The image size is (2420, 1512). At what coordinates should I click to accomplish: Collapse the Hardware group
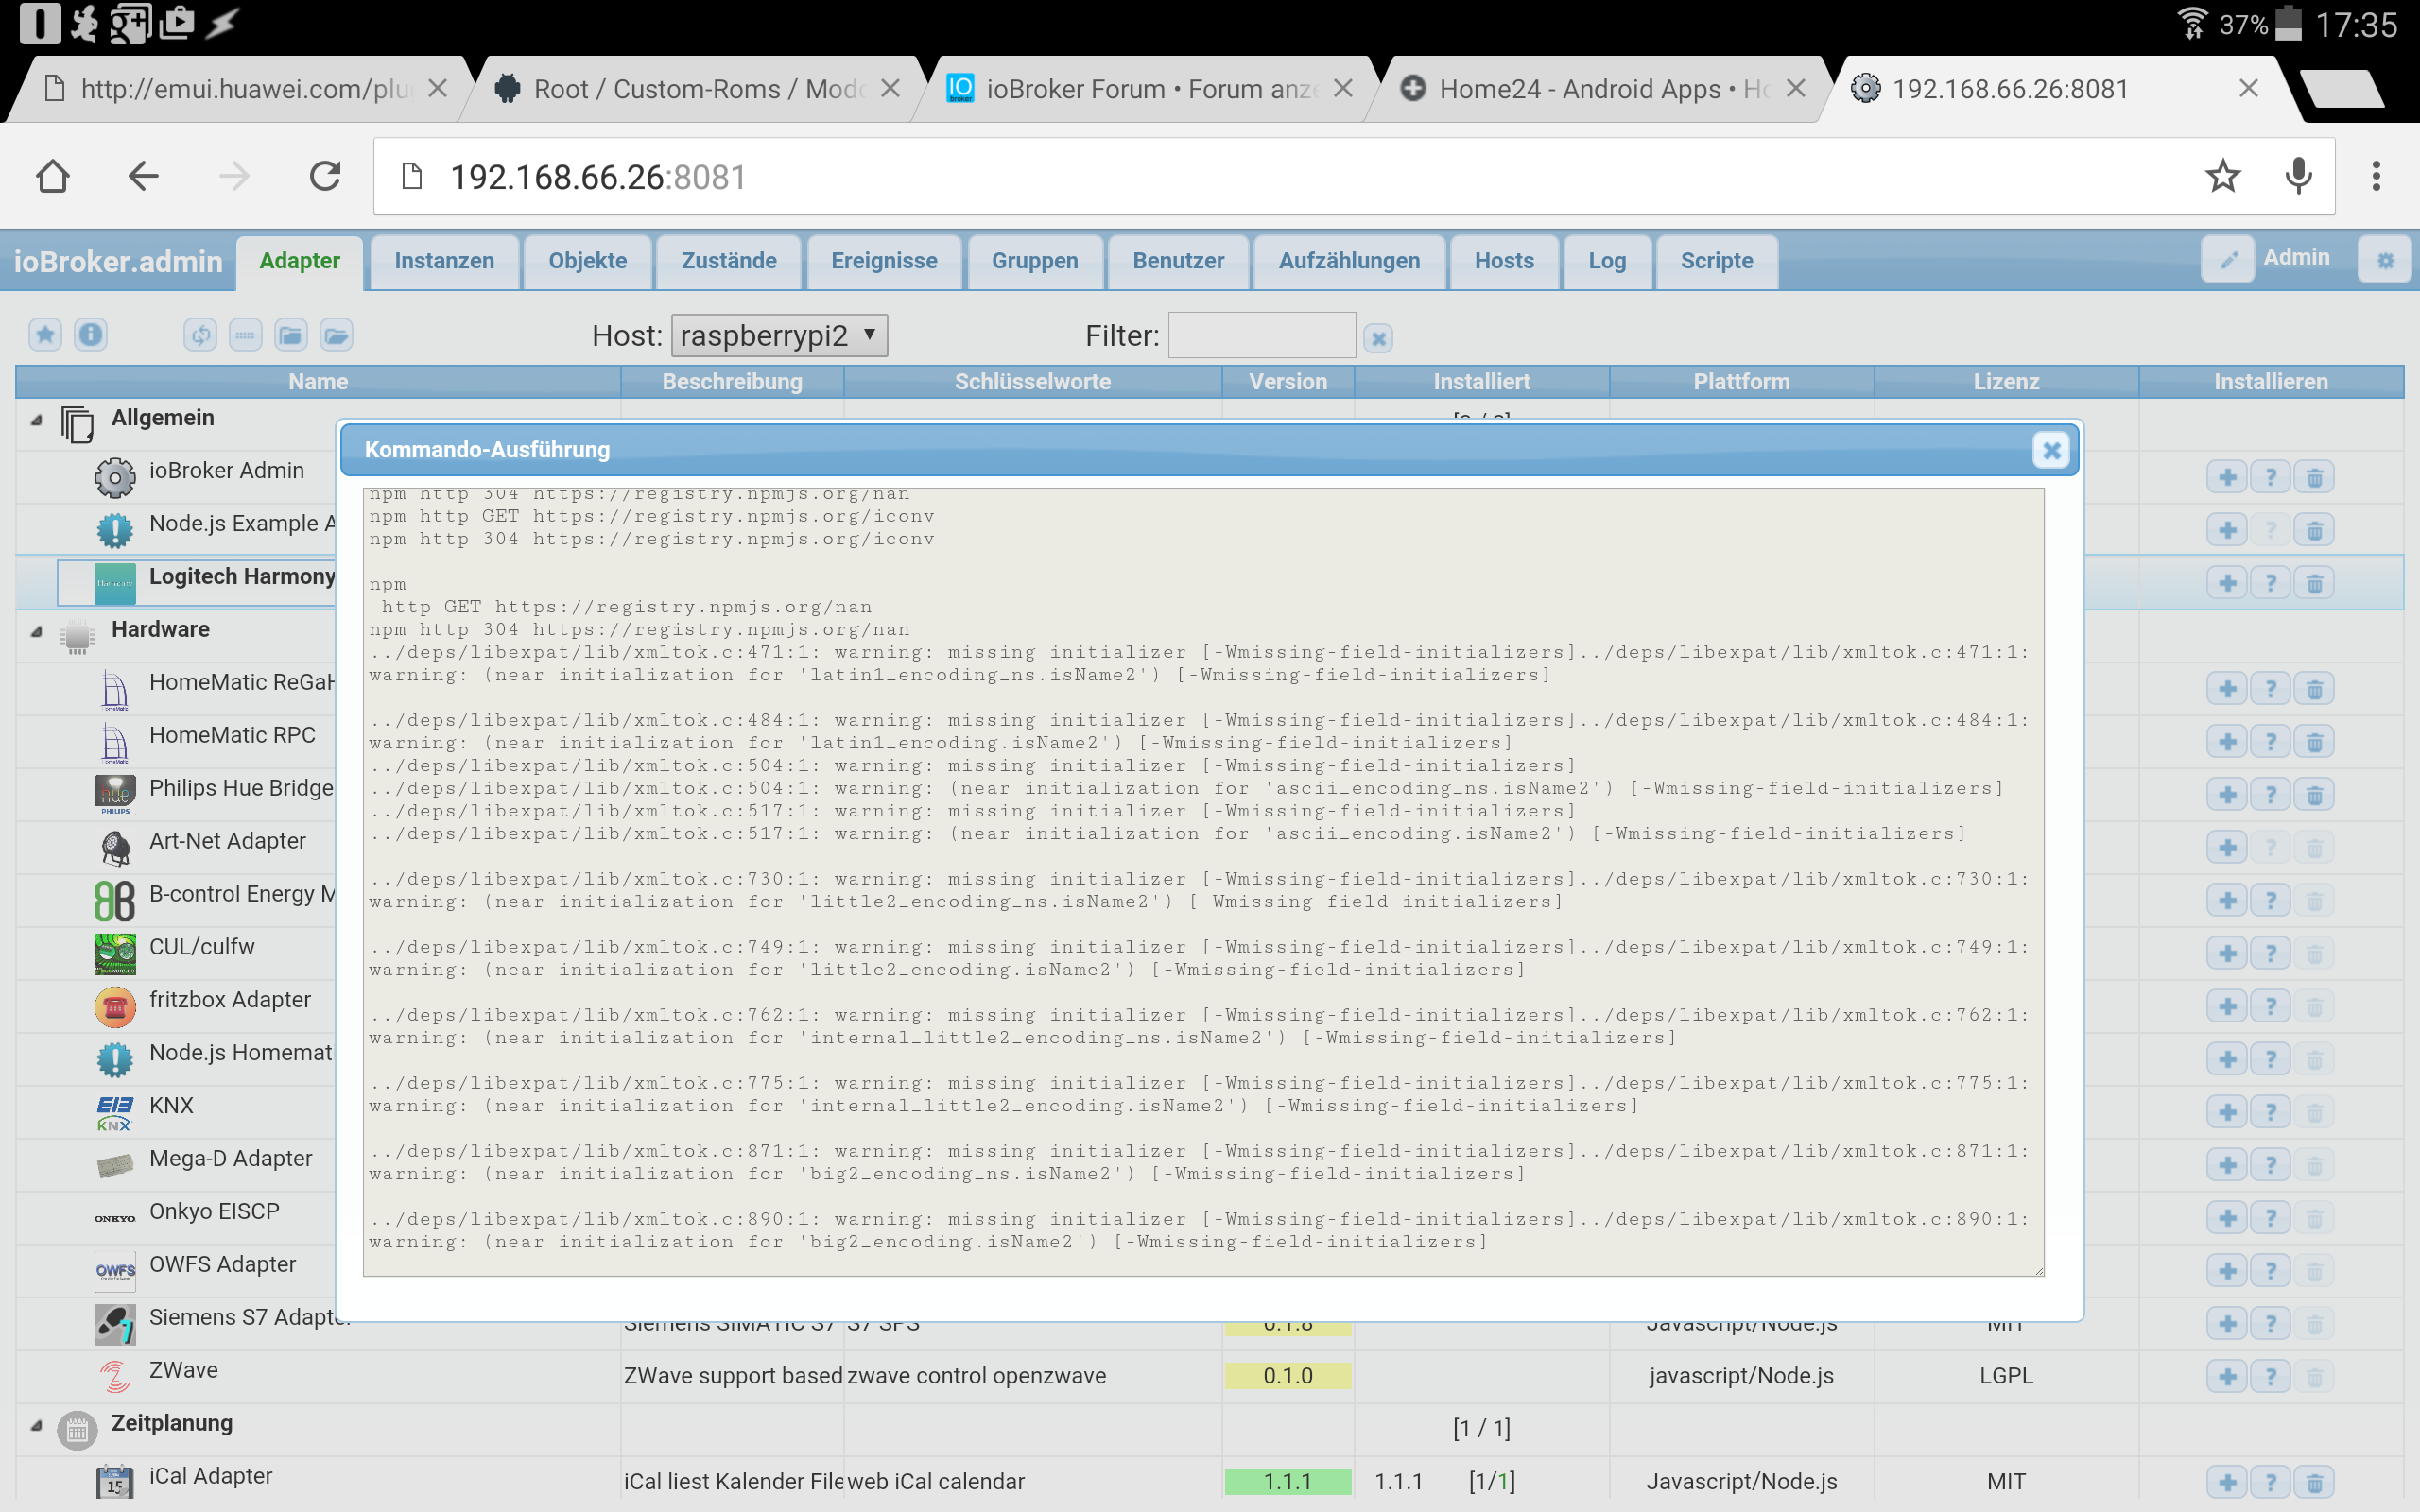click(x=37, y=632)
